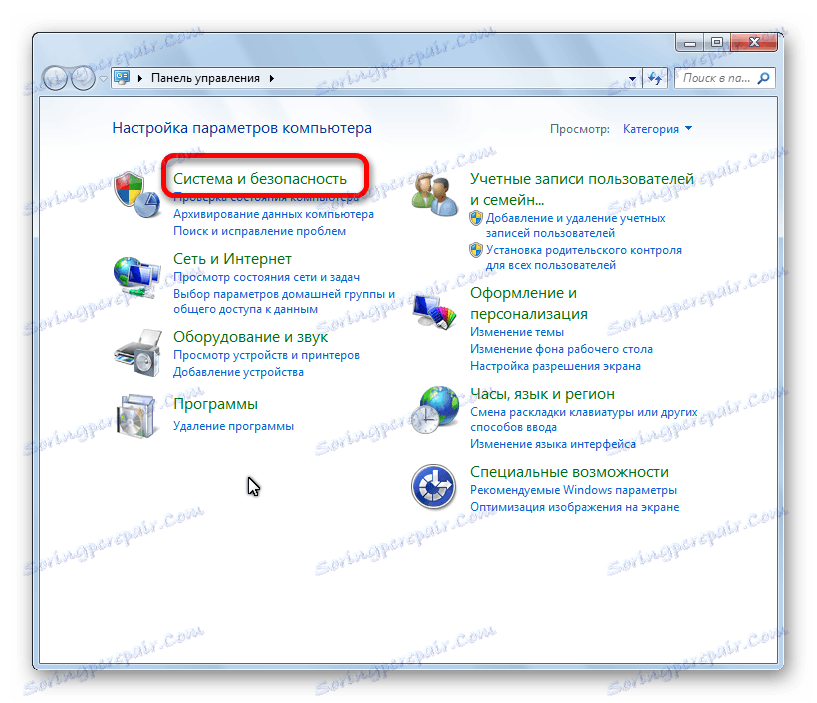Screen dimensions: 817x703
Task: Click shield icon beside Установка родительского контроля
Action: pos(476,250)
